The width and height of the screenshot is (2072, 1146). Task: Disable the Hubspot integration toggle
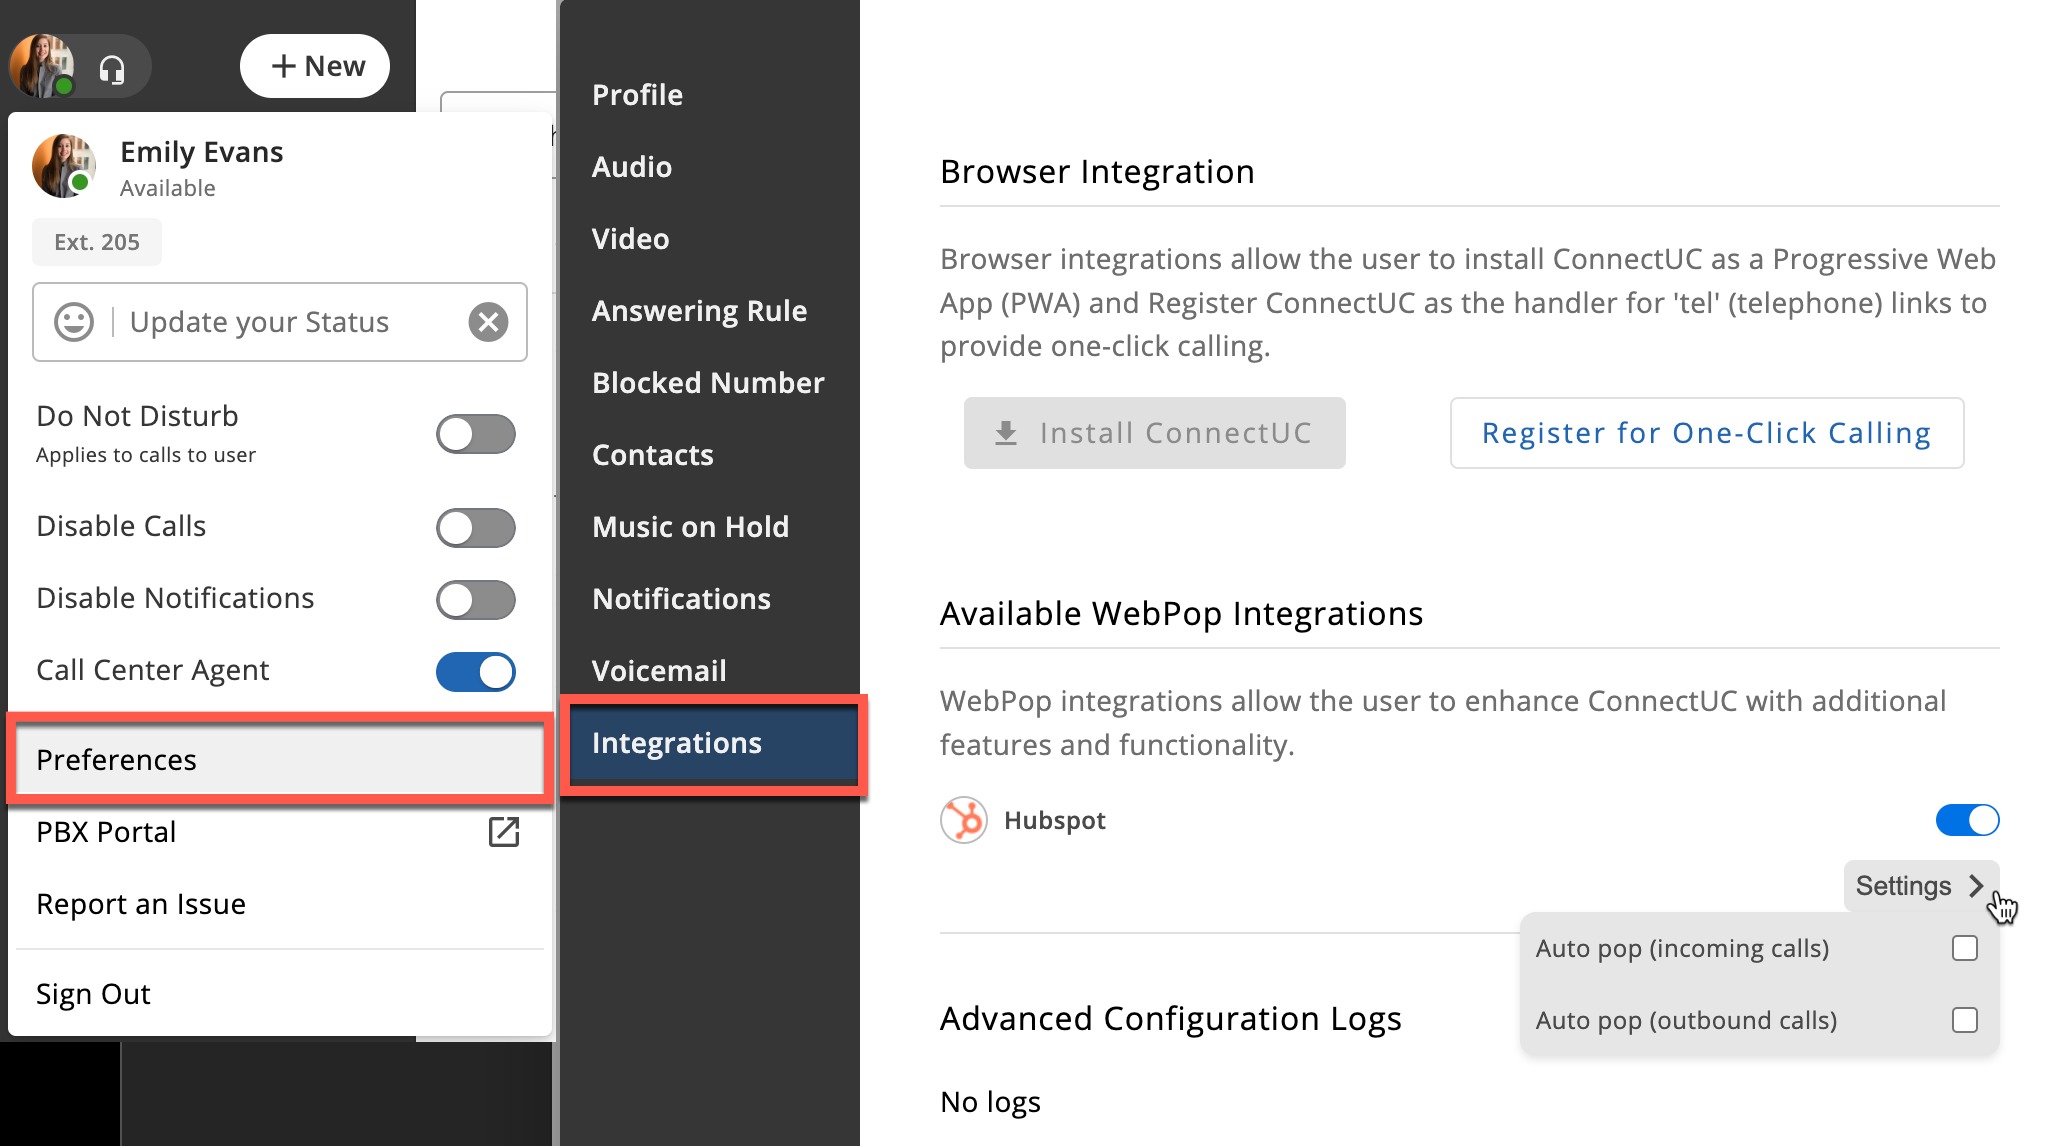(x=1966, y=820)
